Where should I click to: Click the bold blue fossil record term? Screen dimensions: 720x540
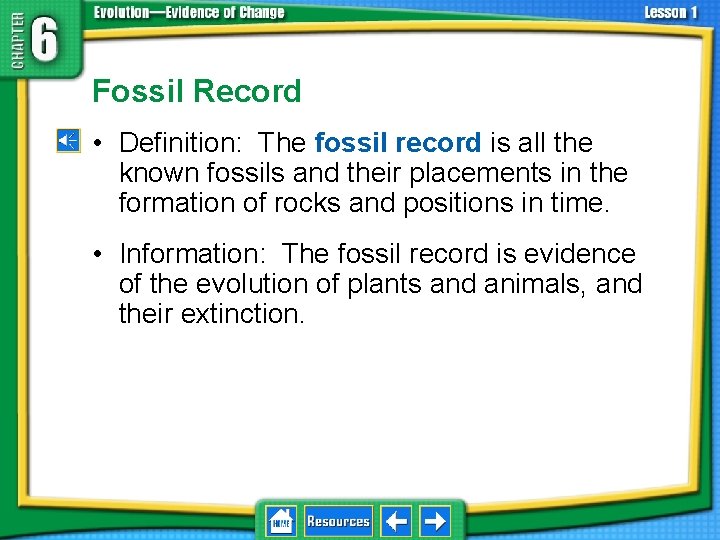pyautogui.click(x=398, y=142)
